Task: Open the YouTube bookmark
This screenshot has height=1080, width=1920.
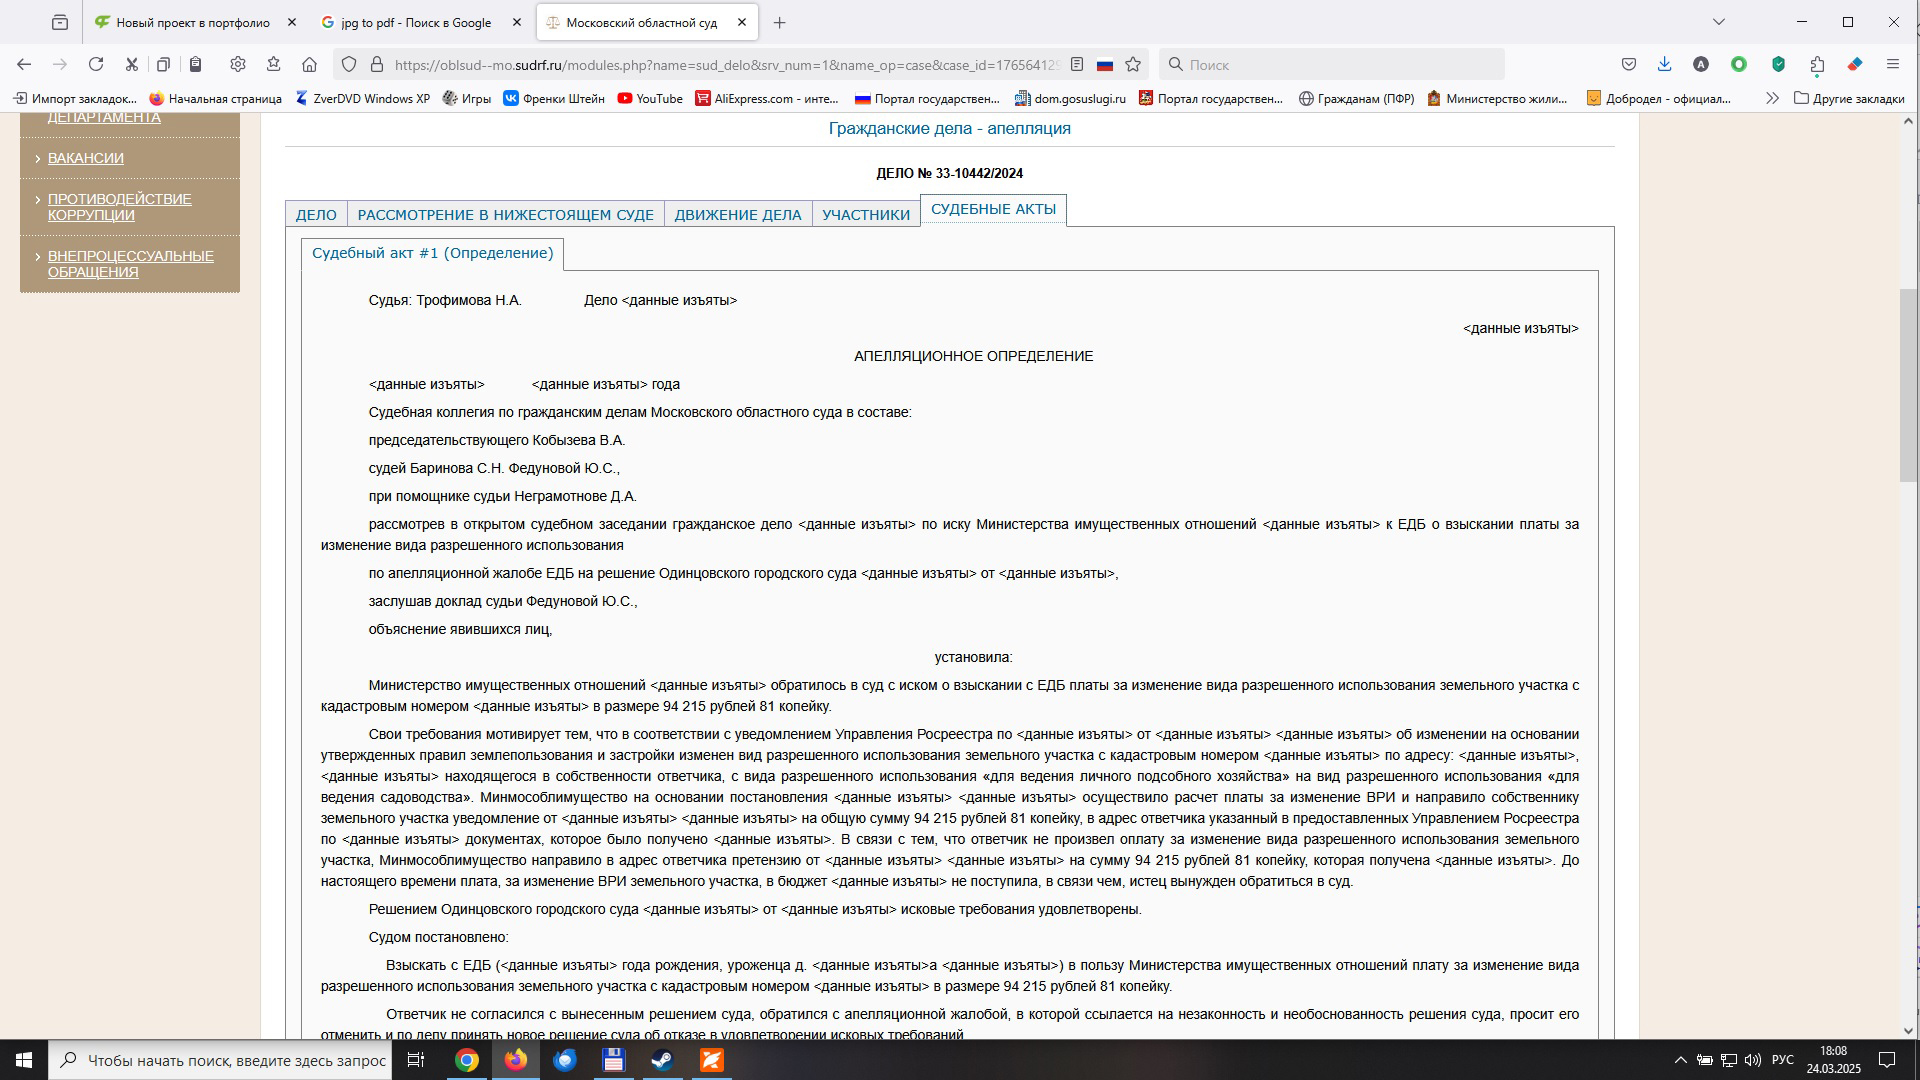Action: click(x=650, y=99)
